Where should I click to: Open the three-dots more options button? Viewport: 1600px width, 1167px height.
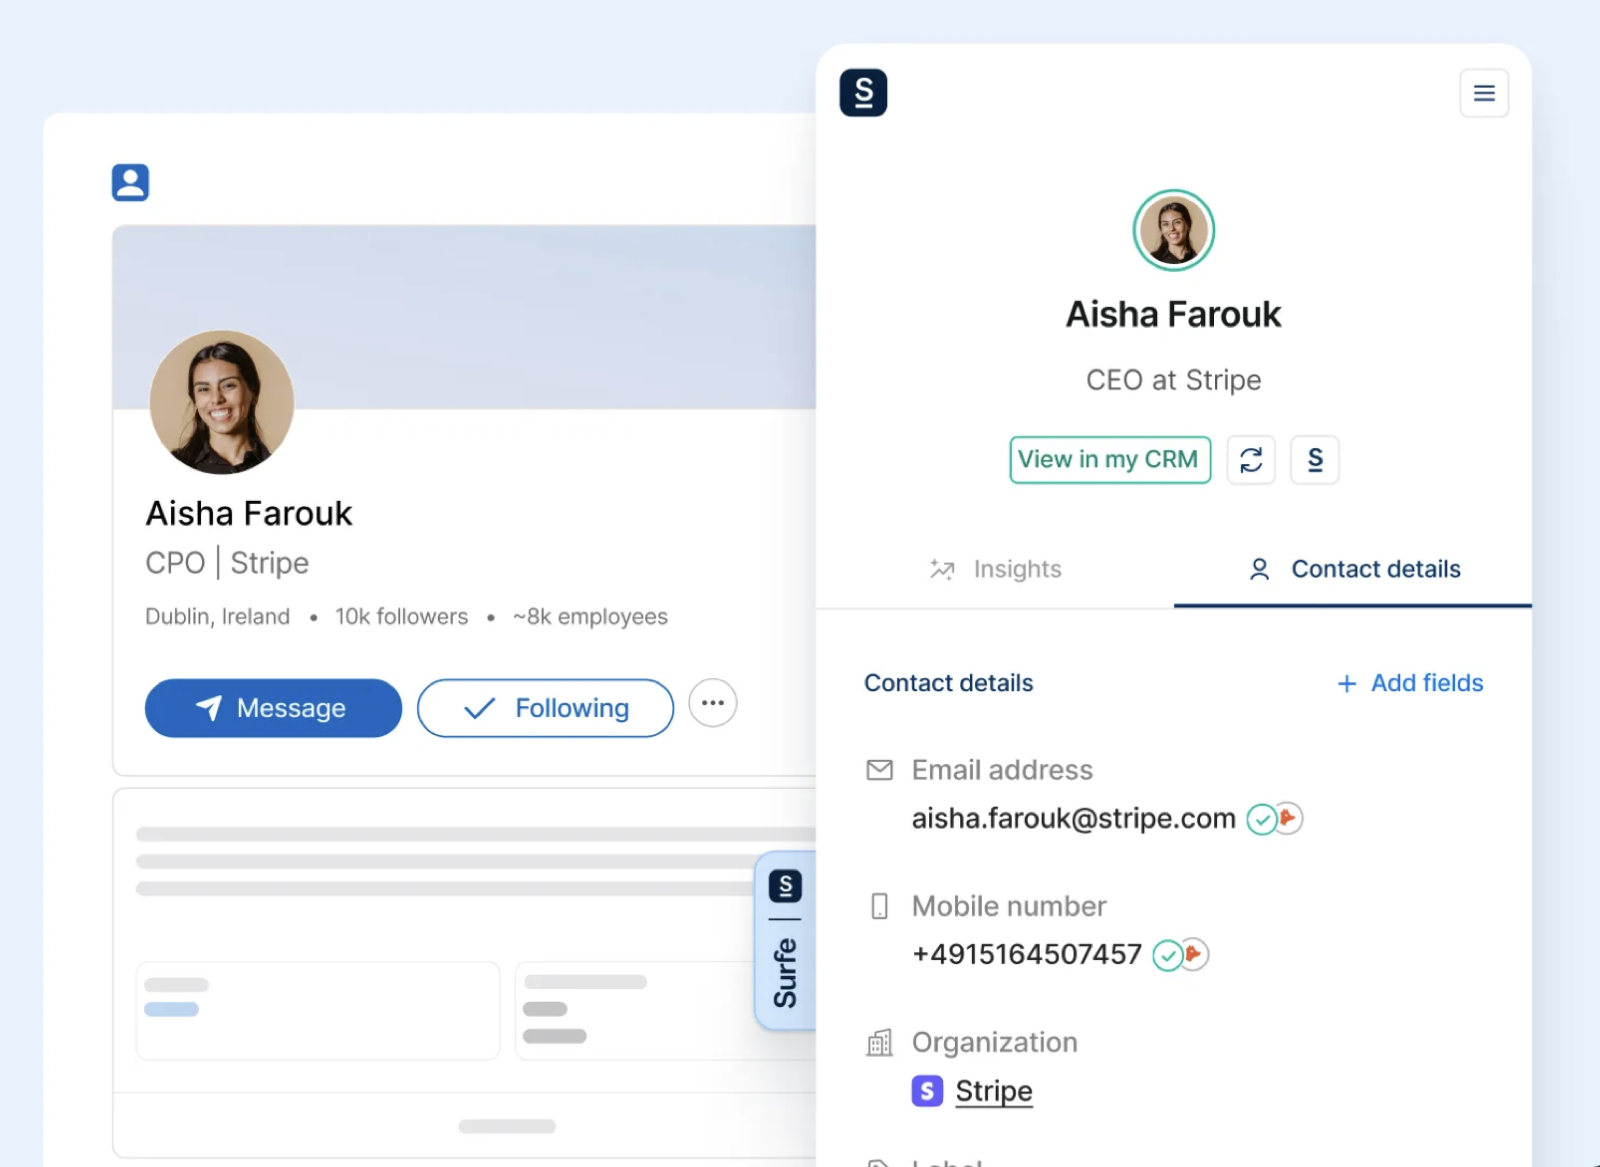(713, 703)
